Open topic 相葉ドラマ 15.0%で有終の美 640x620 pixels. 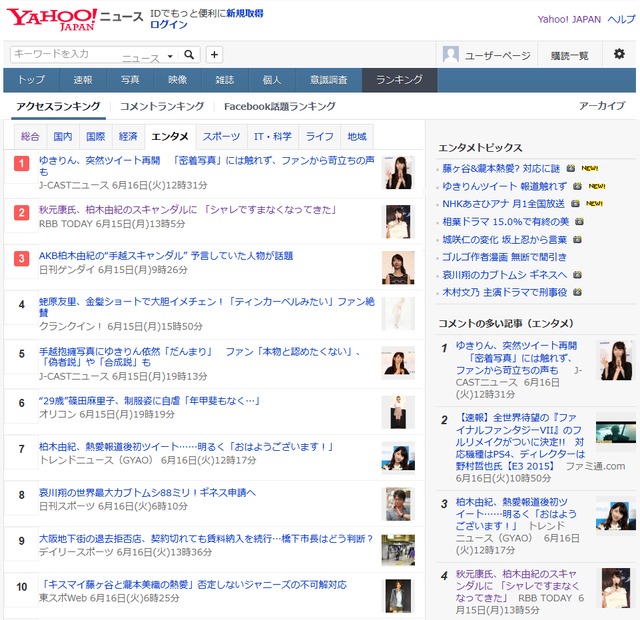(x=506, y=222)
